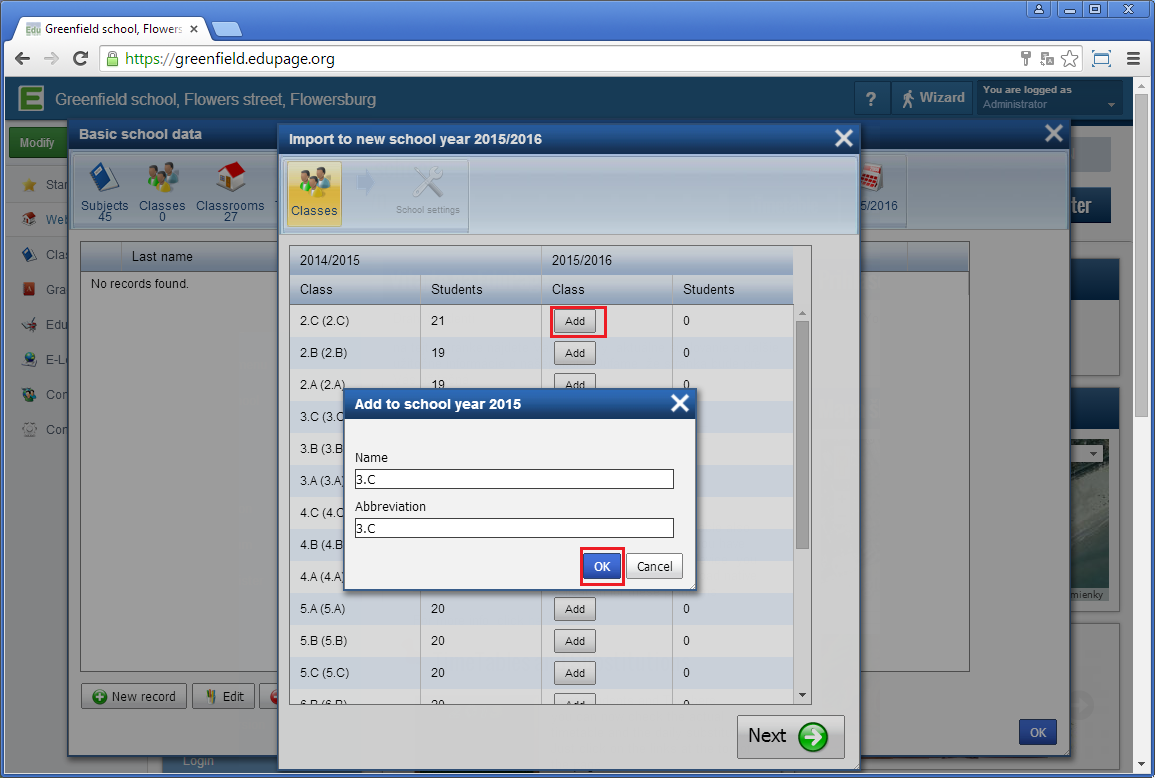Screen dimensions: 1155x778
Task: Select the 5.A (5.A) class row text
Action: point(322,609)
